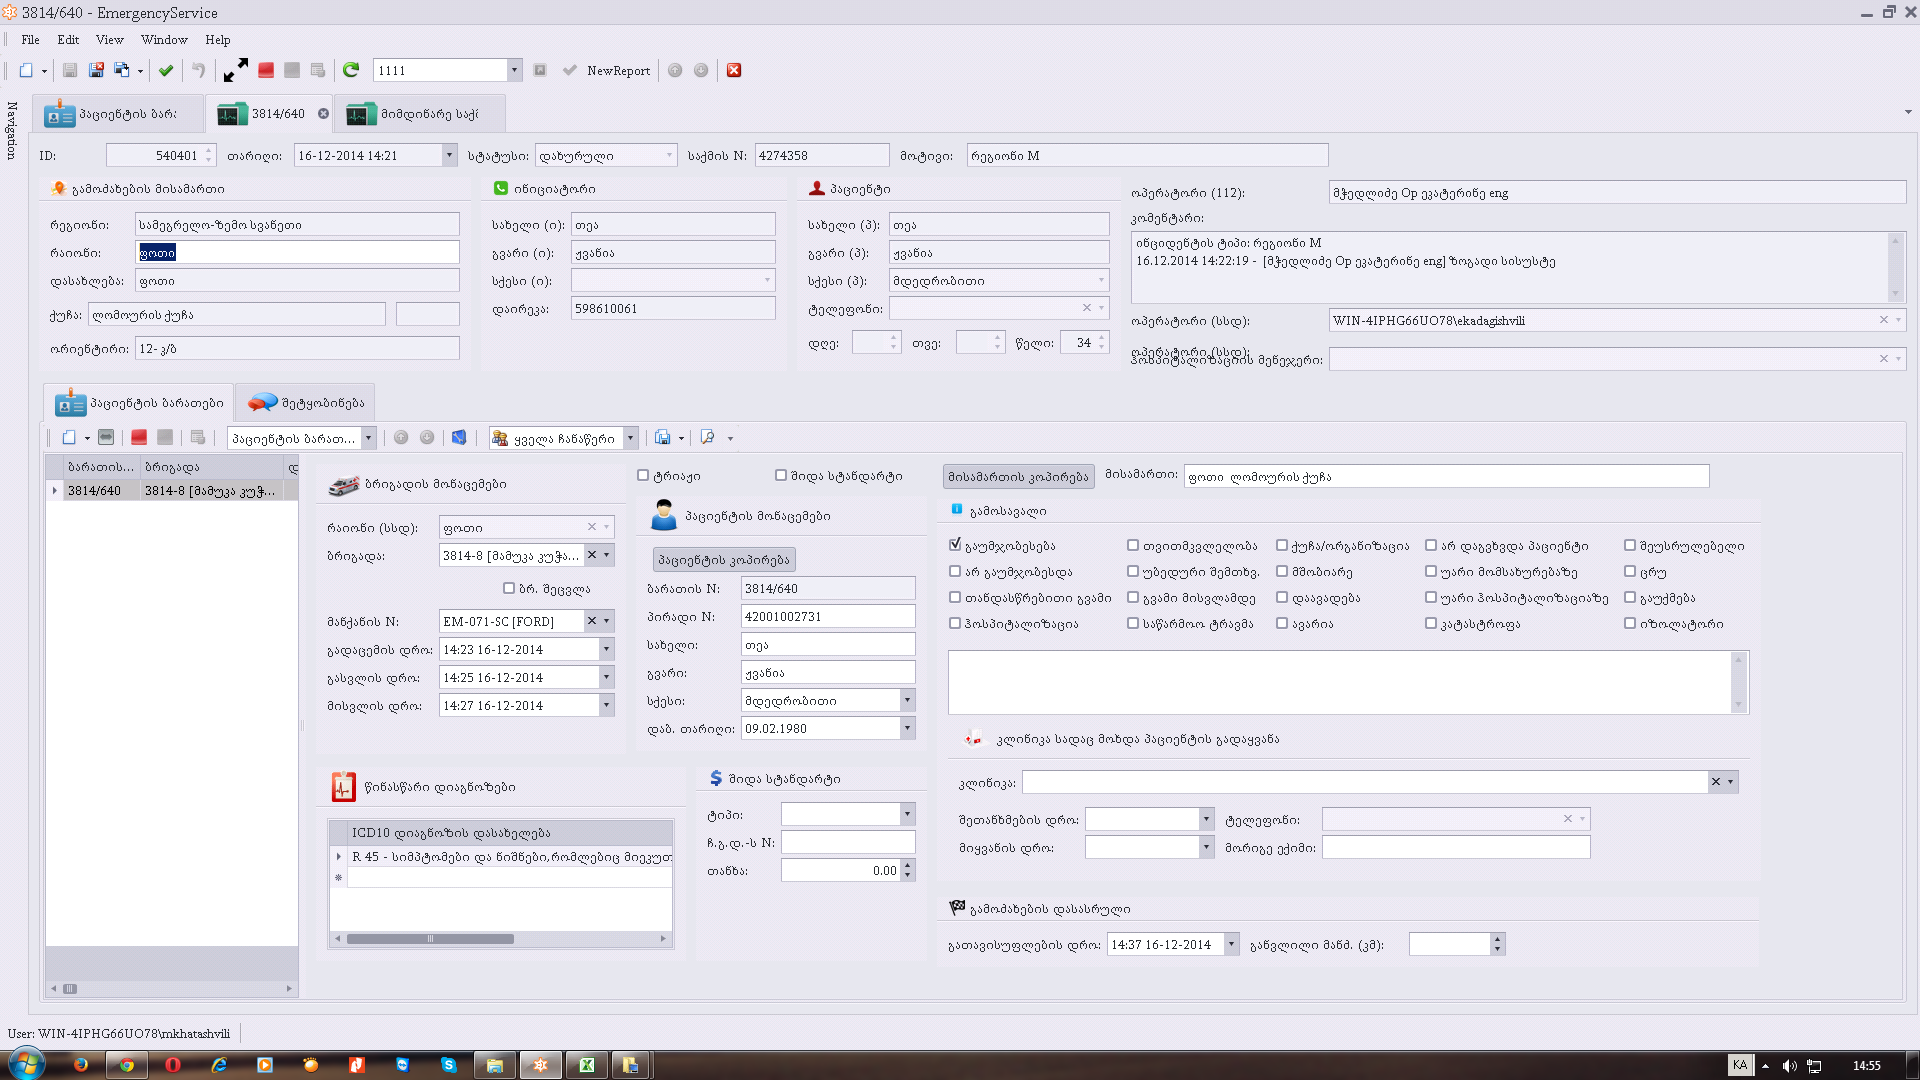Click the მისამართის კოპირება button
1920x1080 pixels.
(x=1018, y=477)
